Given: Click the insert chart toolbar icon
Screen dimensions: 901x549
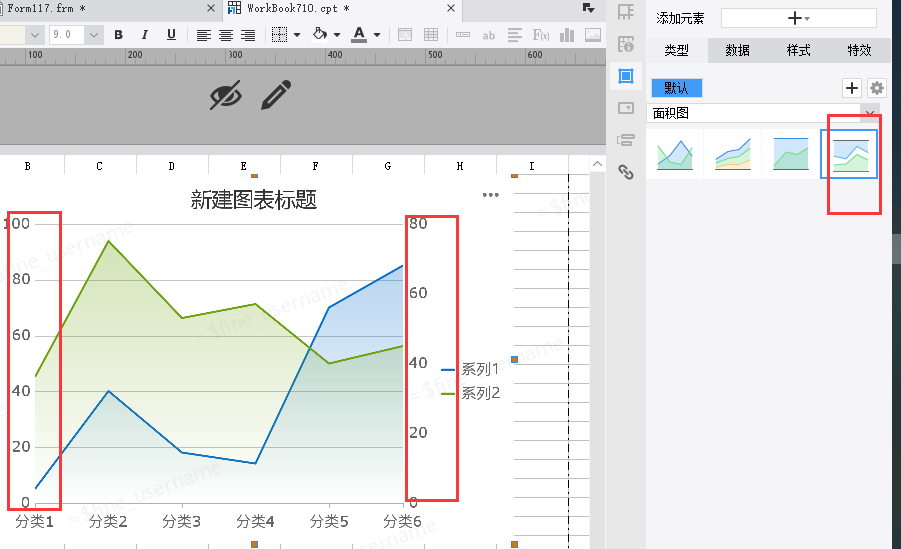Looking at the screenshot, I should (x=568, y=35).
